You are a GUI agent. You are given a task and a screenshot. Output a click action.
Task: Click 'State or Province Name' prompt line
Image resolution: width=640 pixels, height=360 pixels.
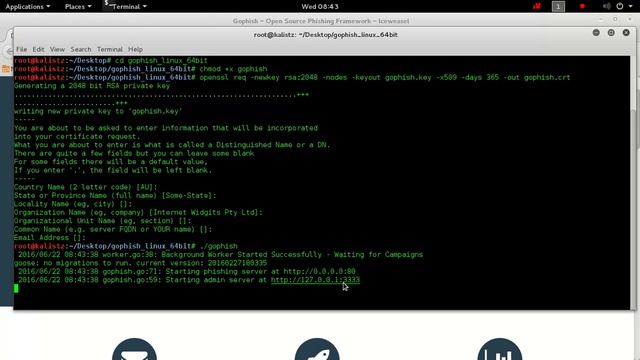115,196
